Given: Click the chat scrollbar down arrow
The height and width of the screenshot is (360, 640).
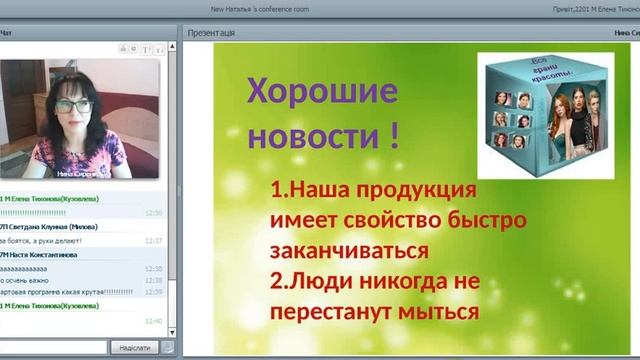Looking at the screenshot, I should pos(172,332).
